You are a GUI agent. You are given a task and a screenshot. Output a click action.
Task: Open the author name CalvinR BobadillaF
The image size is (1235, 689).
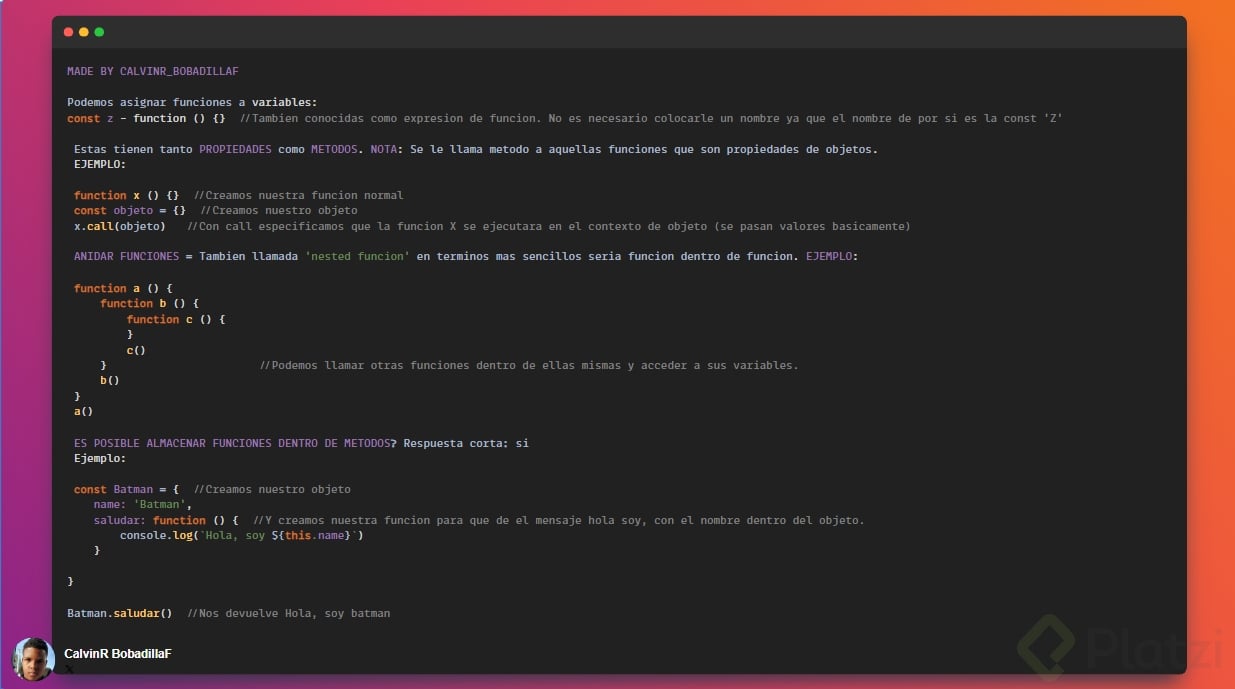pos(118,653)
